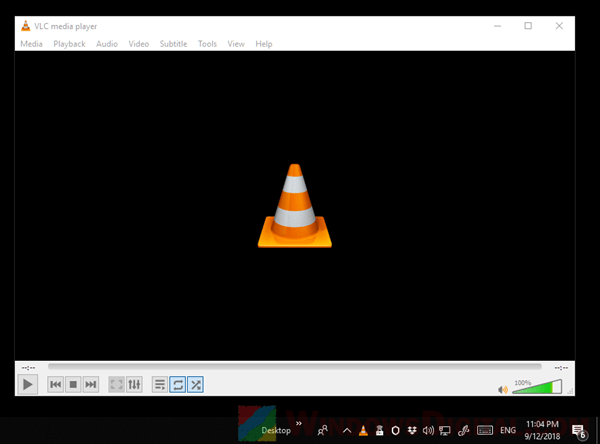Screen dimensions: 600x444
Task: Open the touch keyboard icon
Action: pyautogui.click(x=484, y=431)
